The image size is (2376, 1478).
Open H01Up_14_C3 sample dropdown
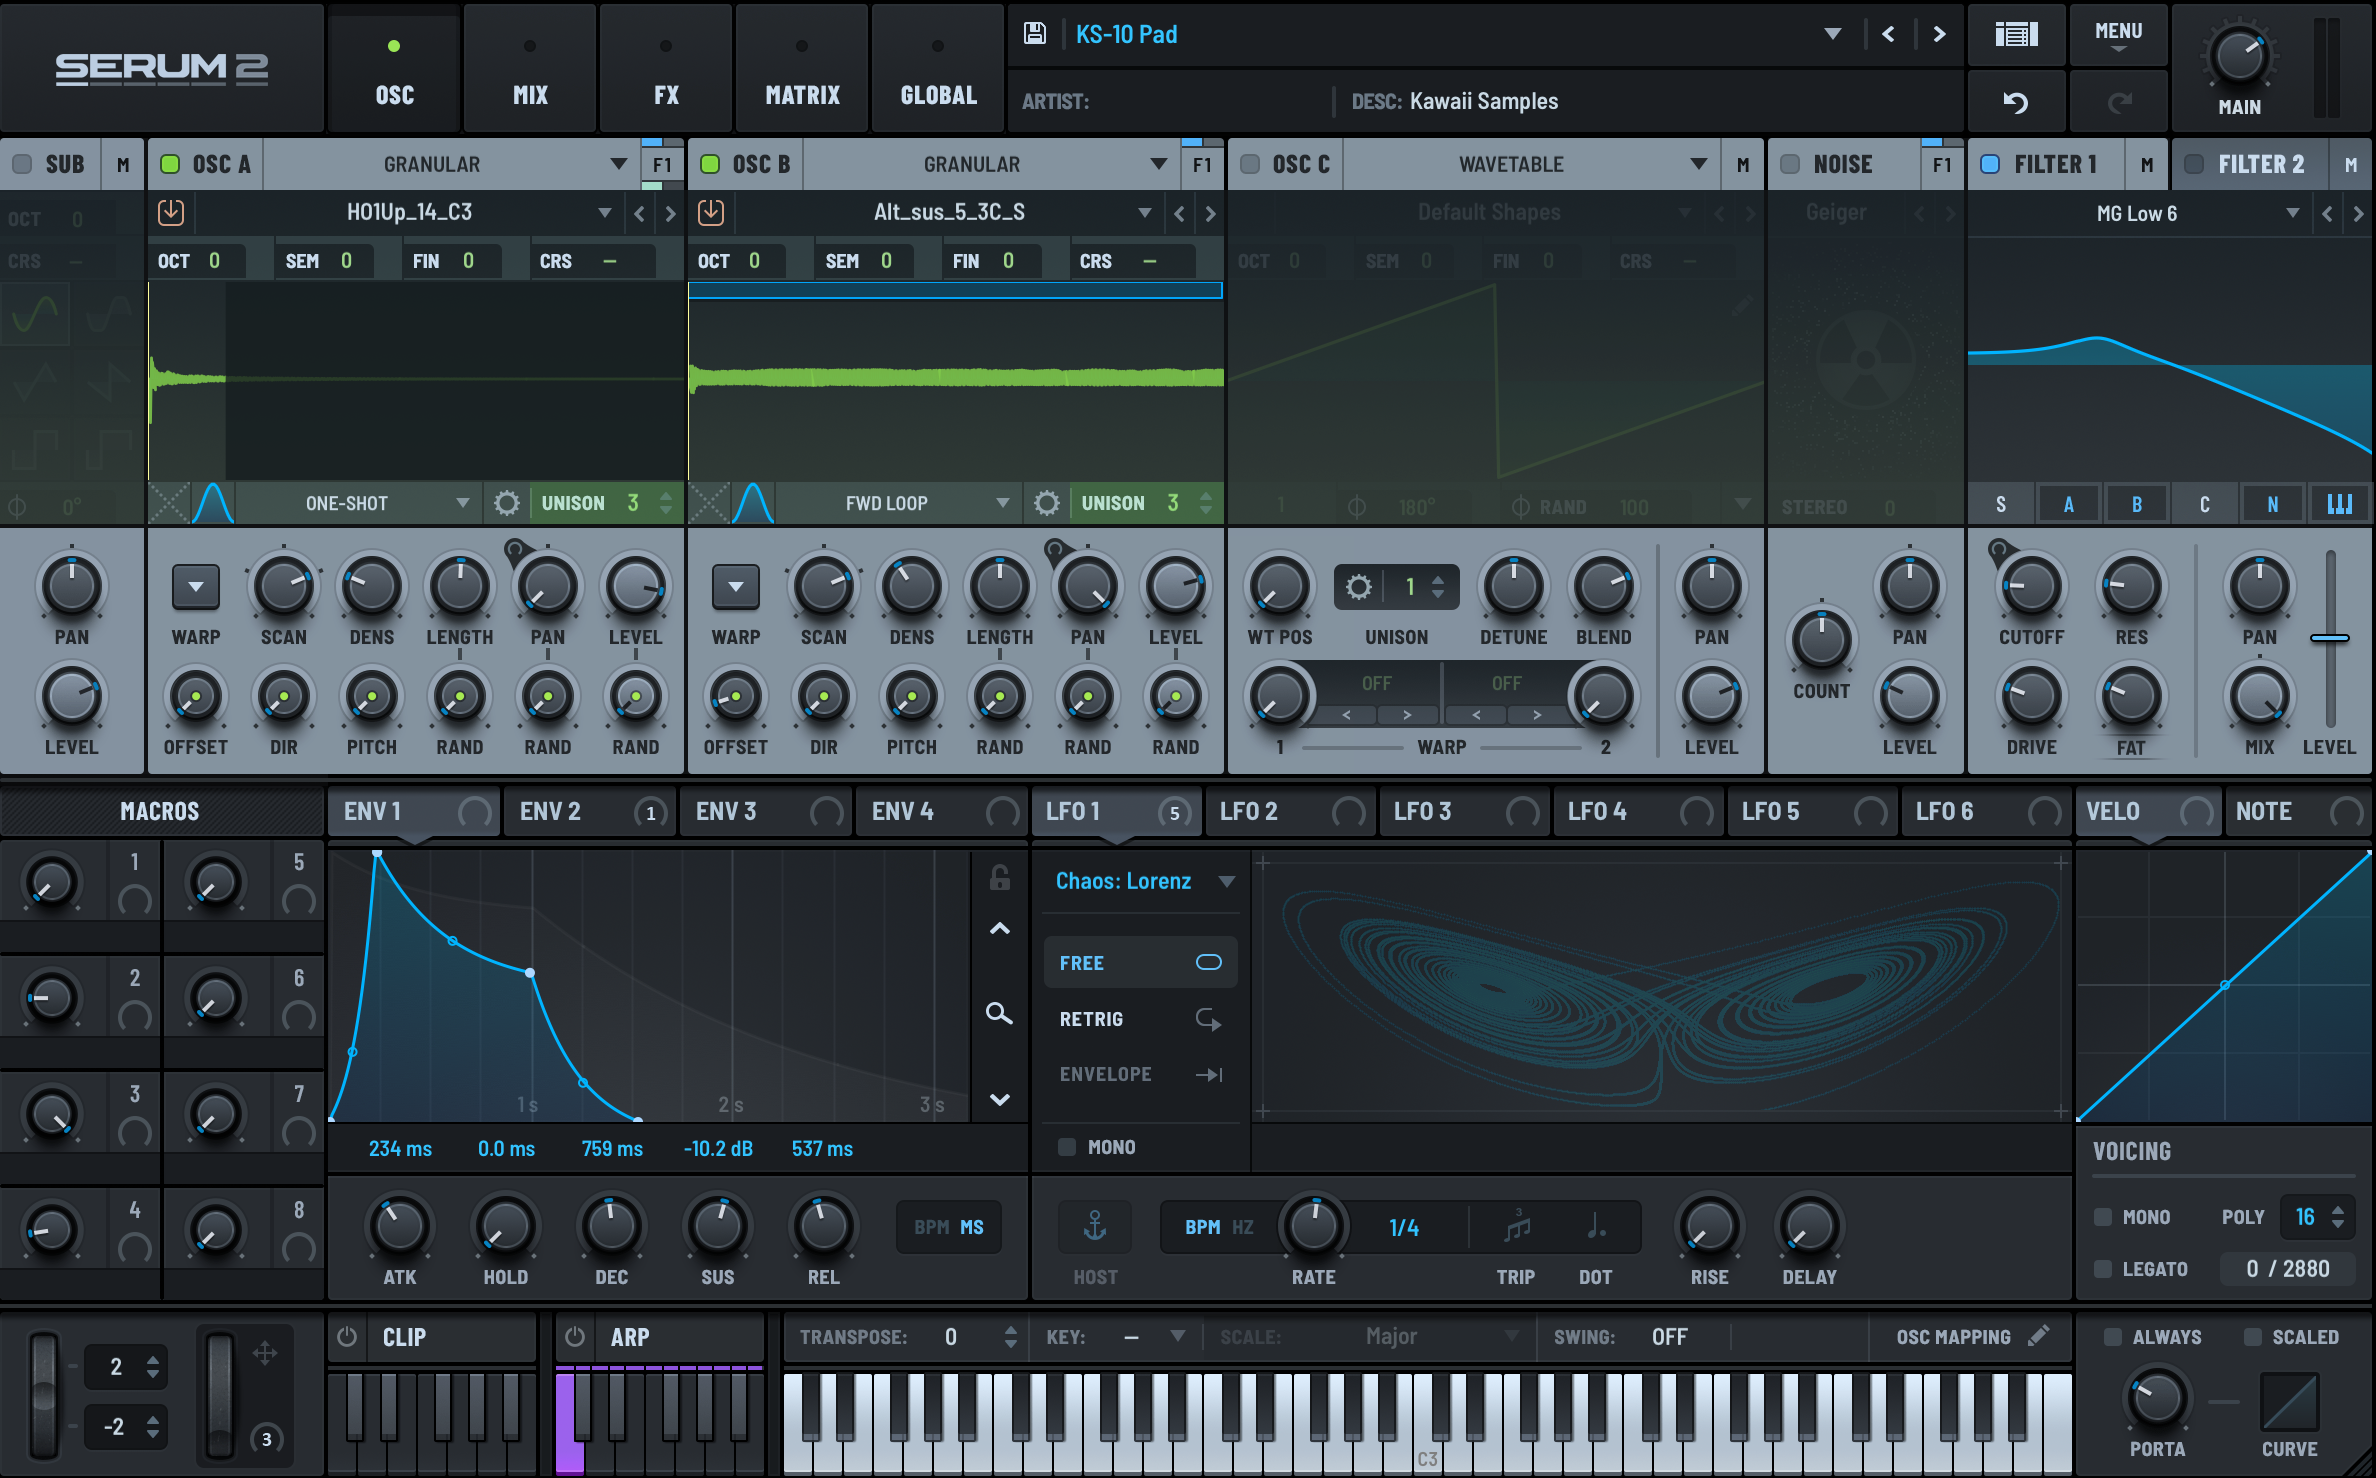(x=605, y=212)
